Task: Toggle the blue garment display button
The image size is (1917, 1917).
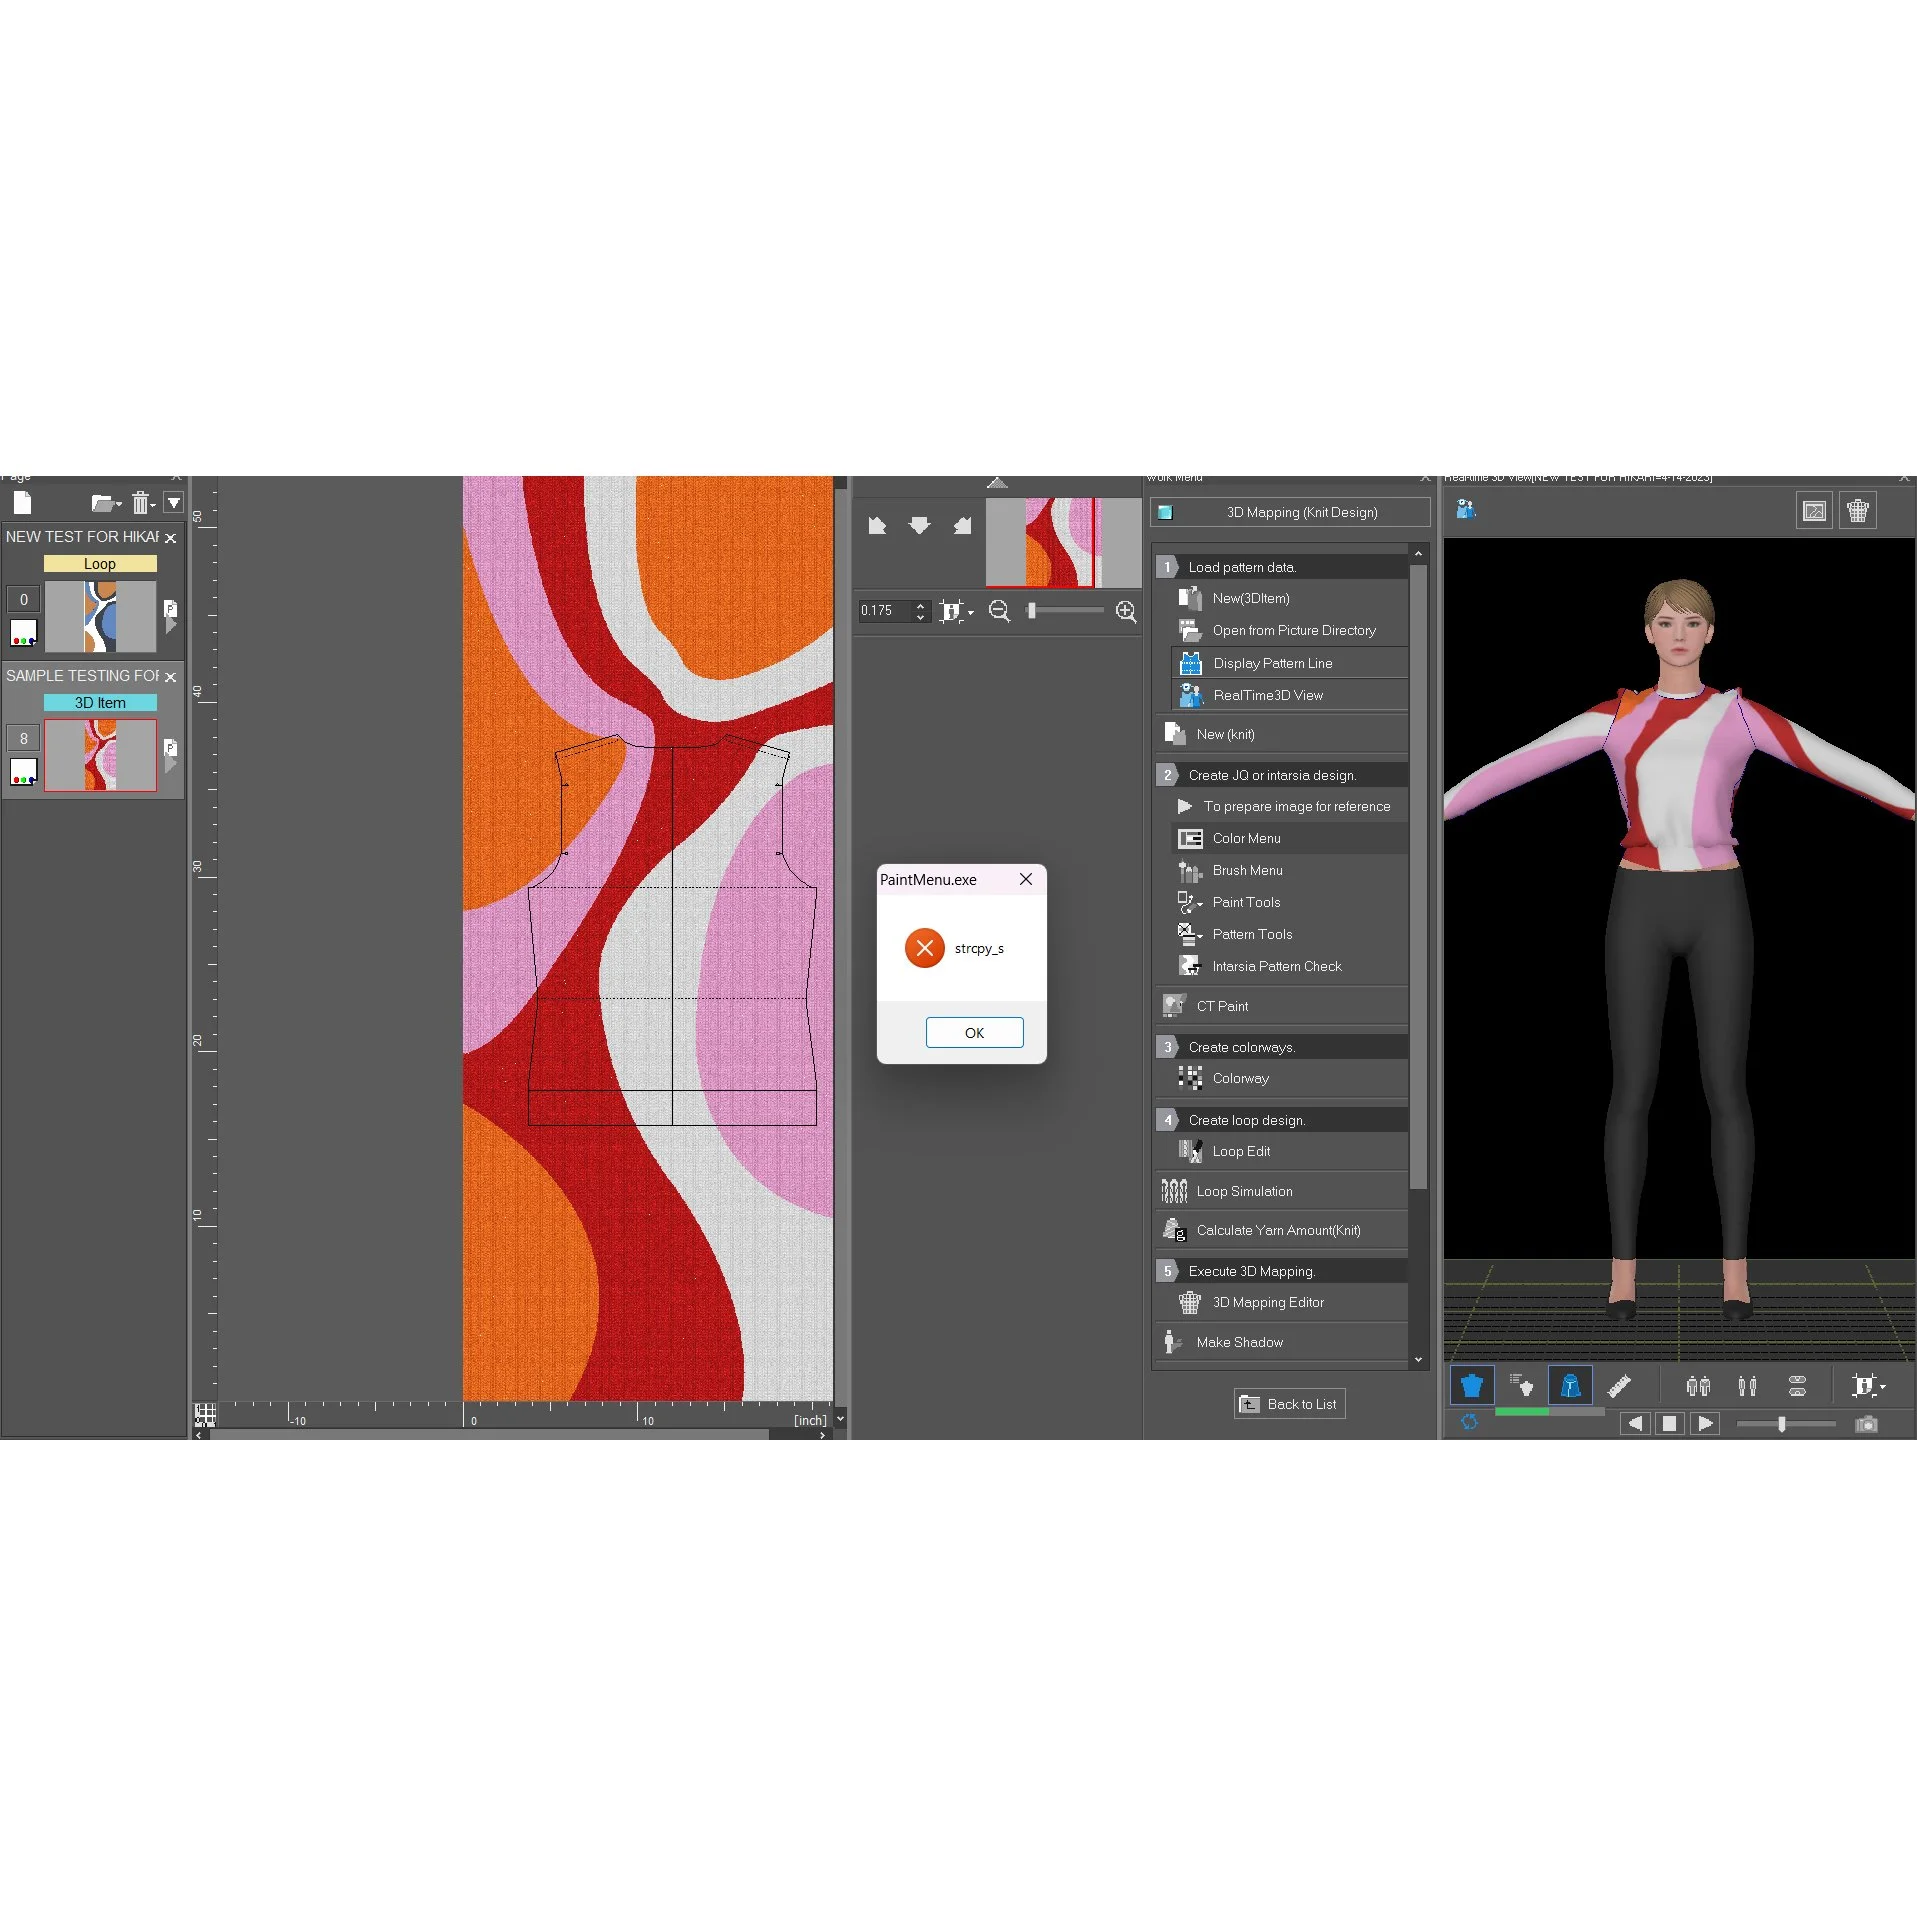Action: 1471,1385
